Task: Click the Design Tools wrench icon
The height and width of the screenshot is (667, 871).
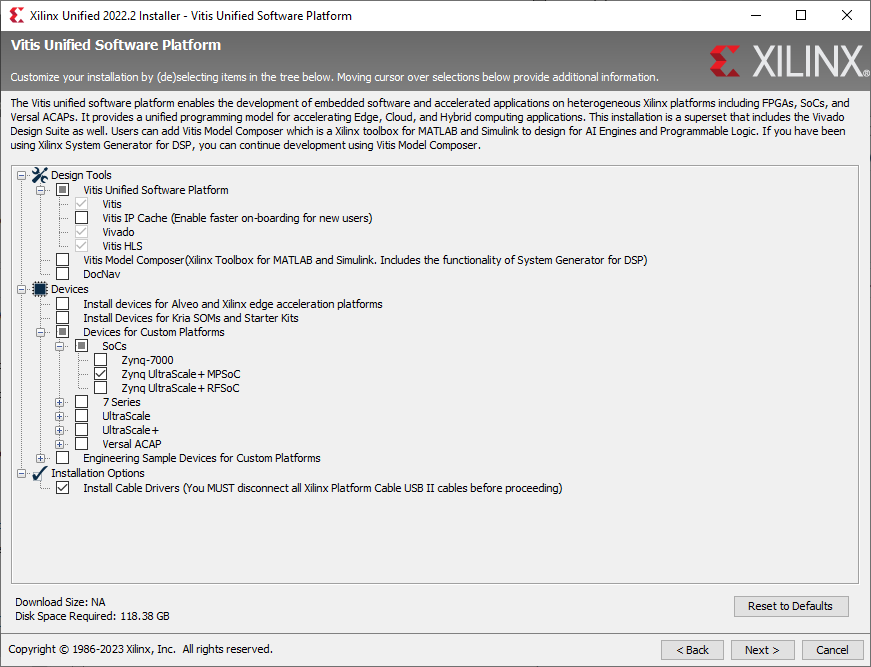Action: (40, 175)
